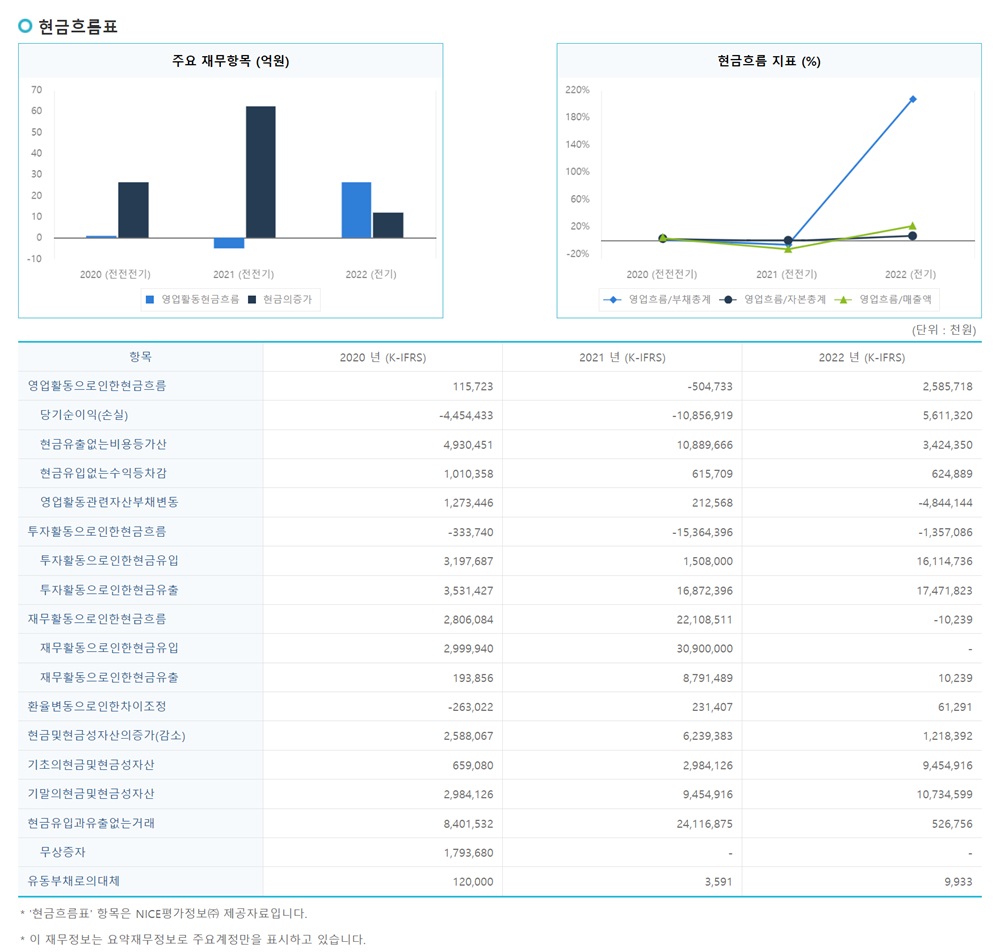Click the 2022 현금의증가 dark bar
The width and height of the screenshot is (1000, 952).
click(x=388, y=225)
